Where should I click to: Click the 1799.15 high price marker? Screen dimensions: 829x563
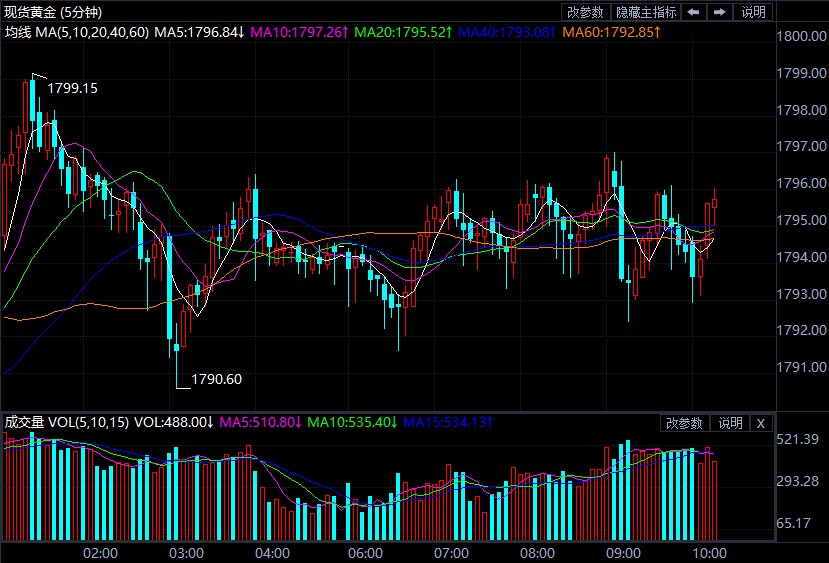[73, 88]
